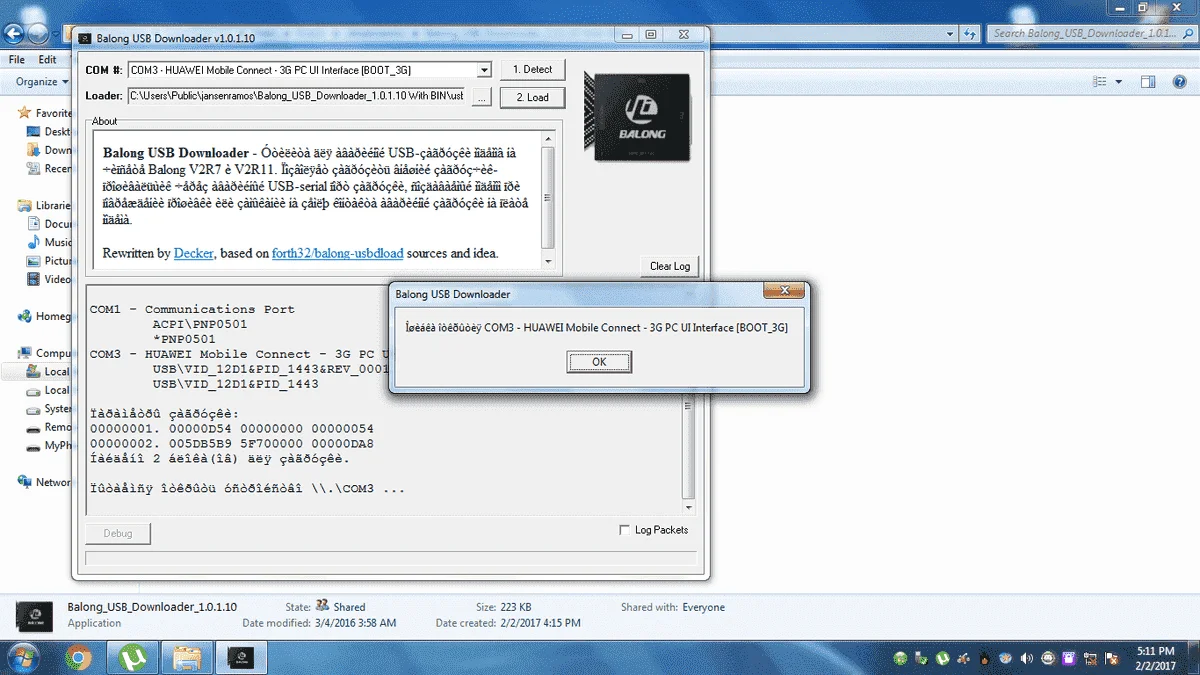This screenshot has width=1200, height=675.
Task: Click Explorer back navigation arrow
Action: coord(15,33)
